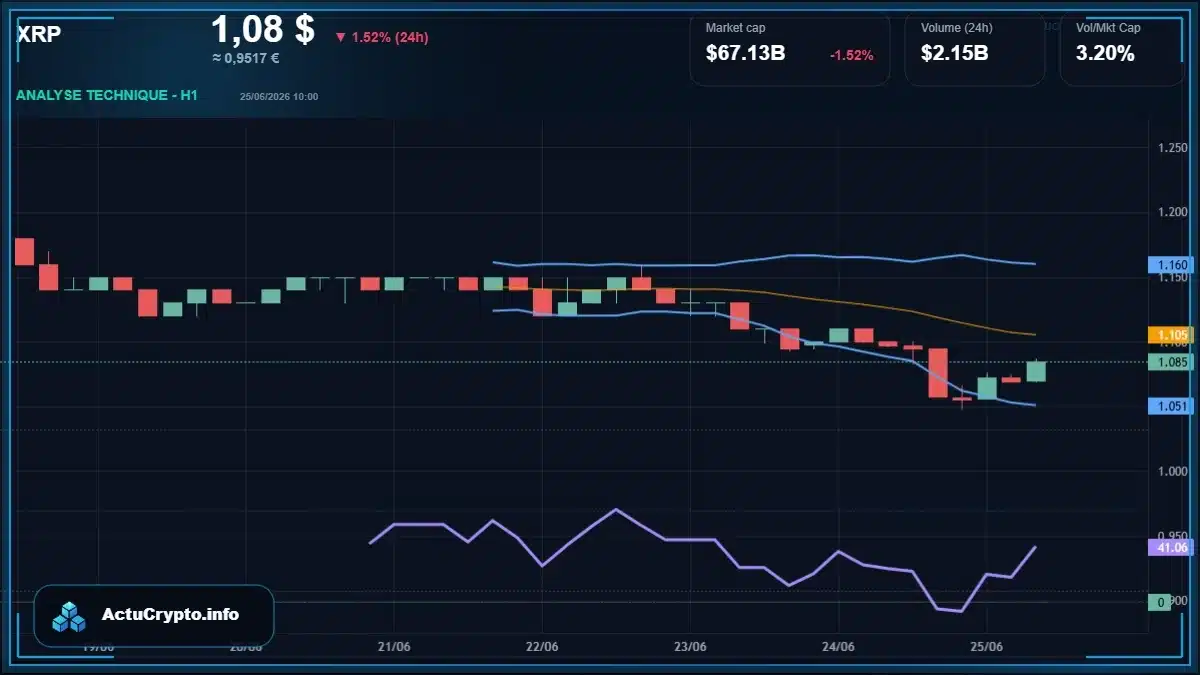Screen dimensions: 1200x675
Task: Click the green 1.085 current price tag
Action: click(x=1170, y=362)
